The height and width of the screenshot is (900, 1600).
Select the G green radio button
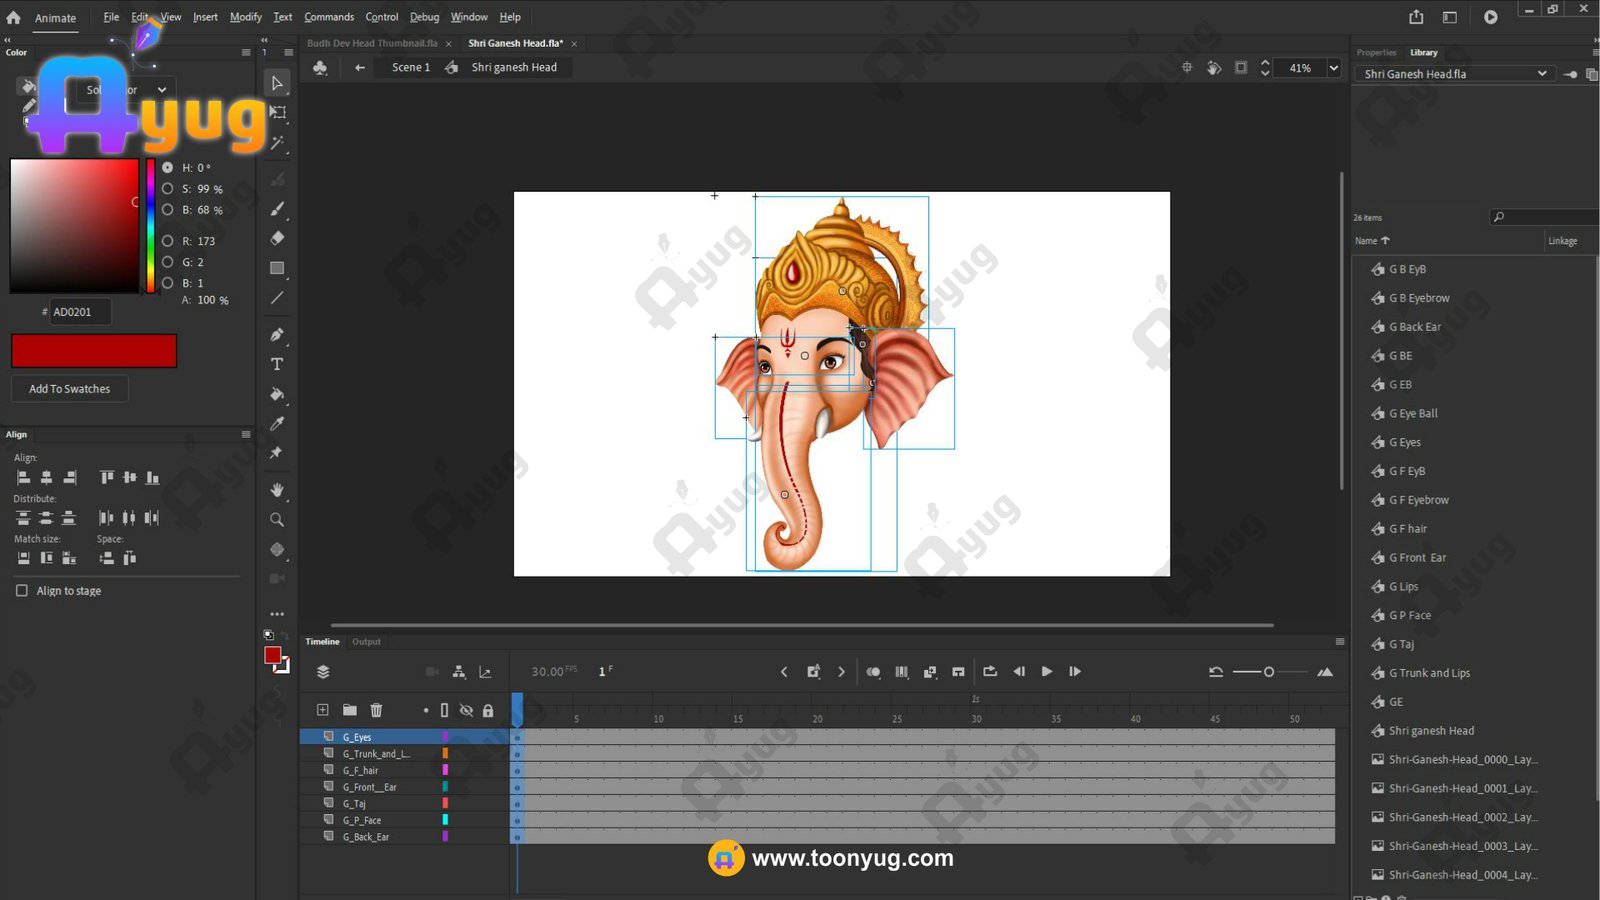point(168,262)
